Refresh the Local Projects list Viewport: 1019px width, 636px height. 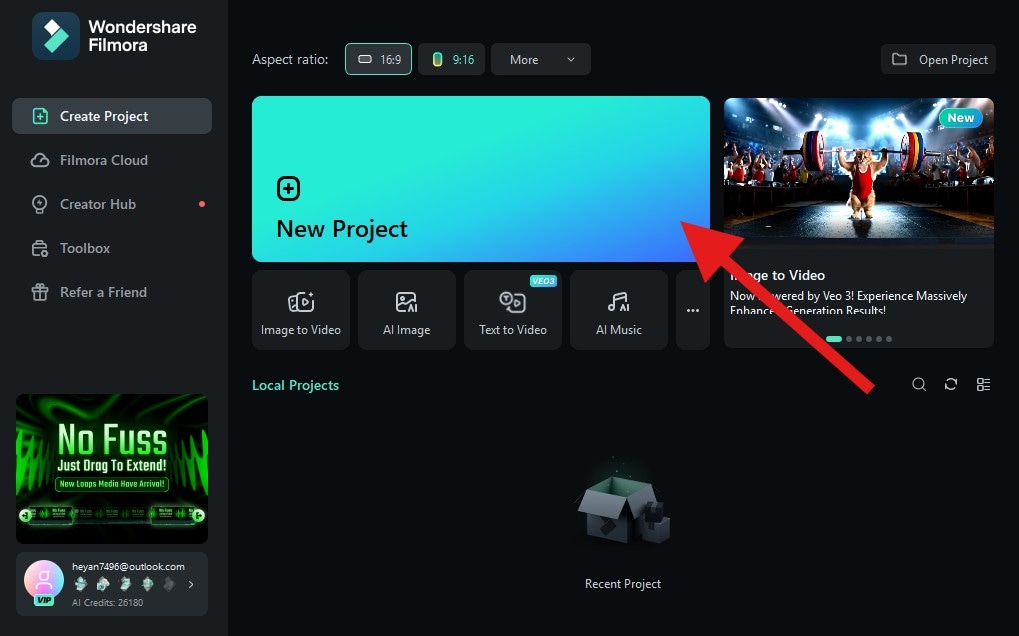951,384
